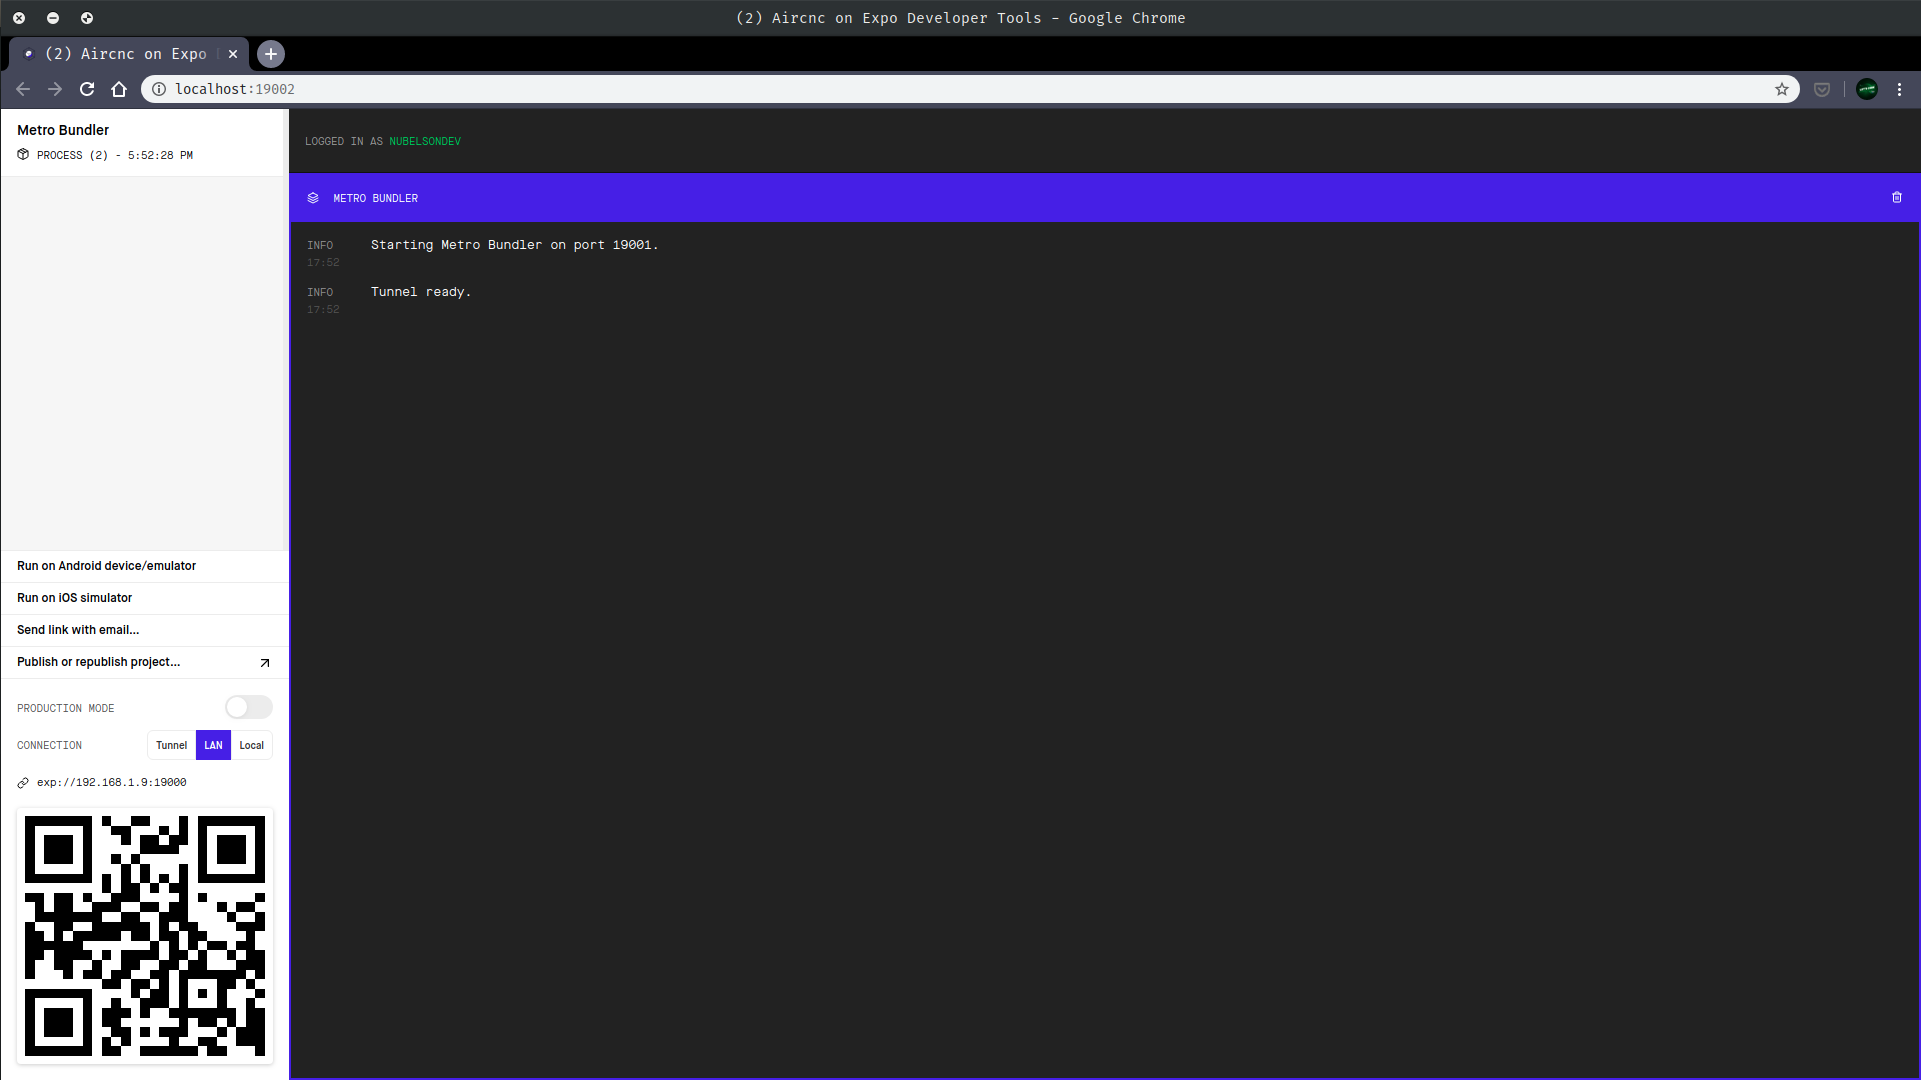Select Tunnel connection type

(x=171, y=745)
